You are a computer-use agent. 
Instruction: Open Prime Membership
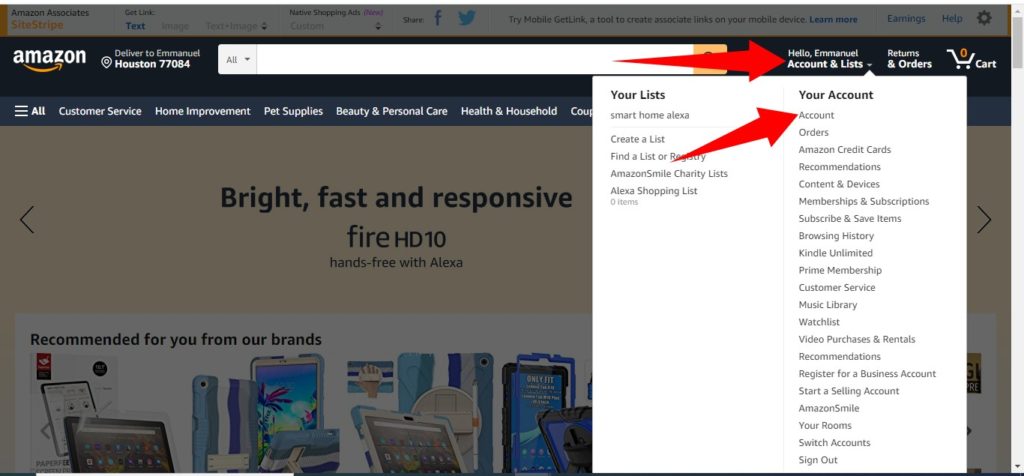tap(840, 270)
